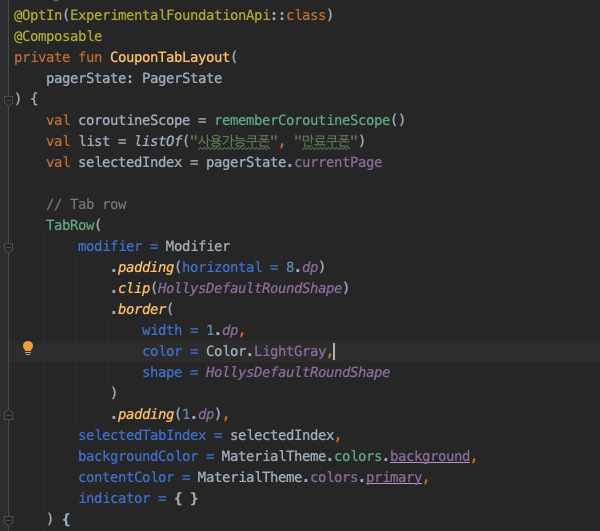Toggle the fold marker on the last ') {' line
The width and height of the screenshot is (600, 531).
[x=8, y=520]
